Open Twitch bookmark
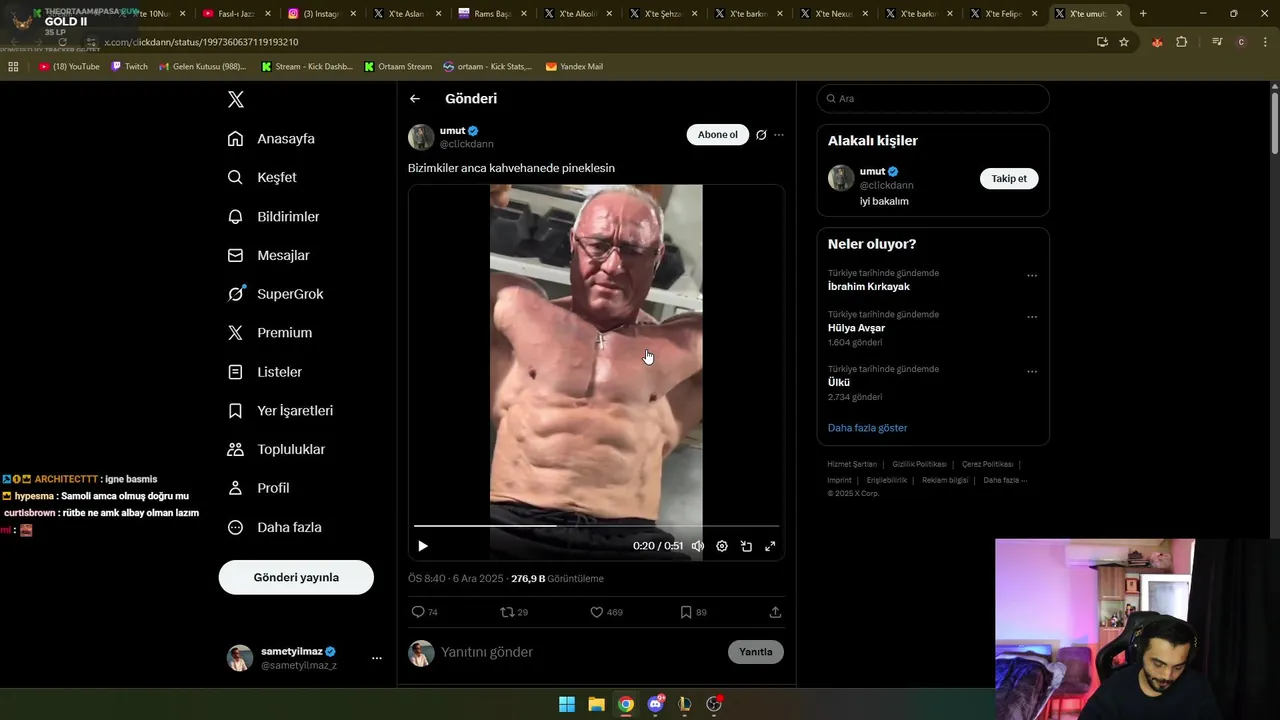1280x720 pixels. point(129,67)
